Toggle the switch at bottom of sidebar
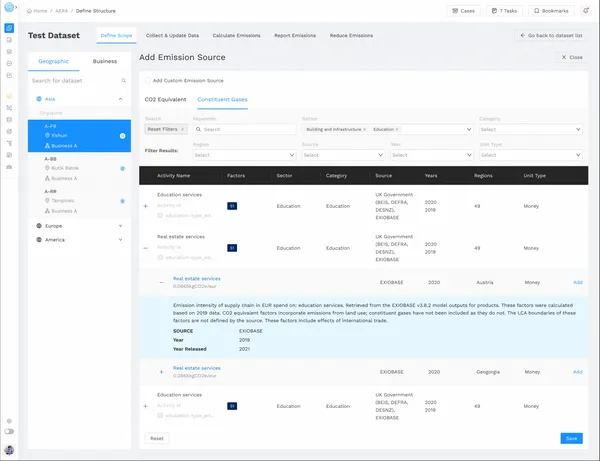 (9, 432)
